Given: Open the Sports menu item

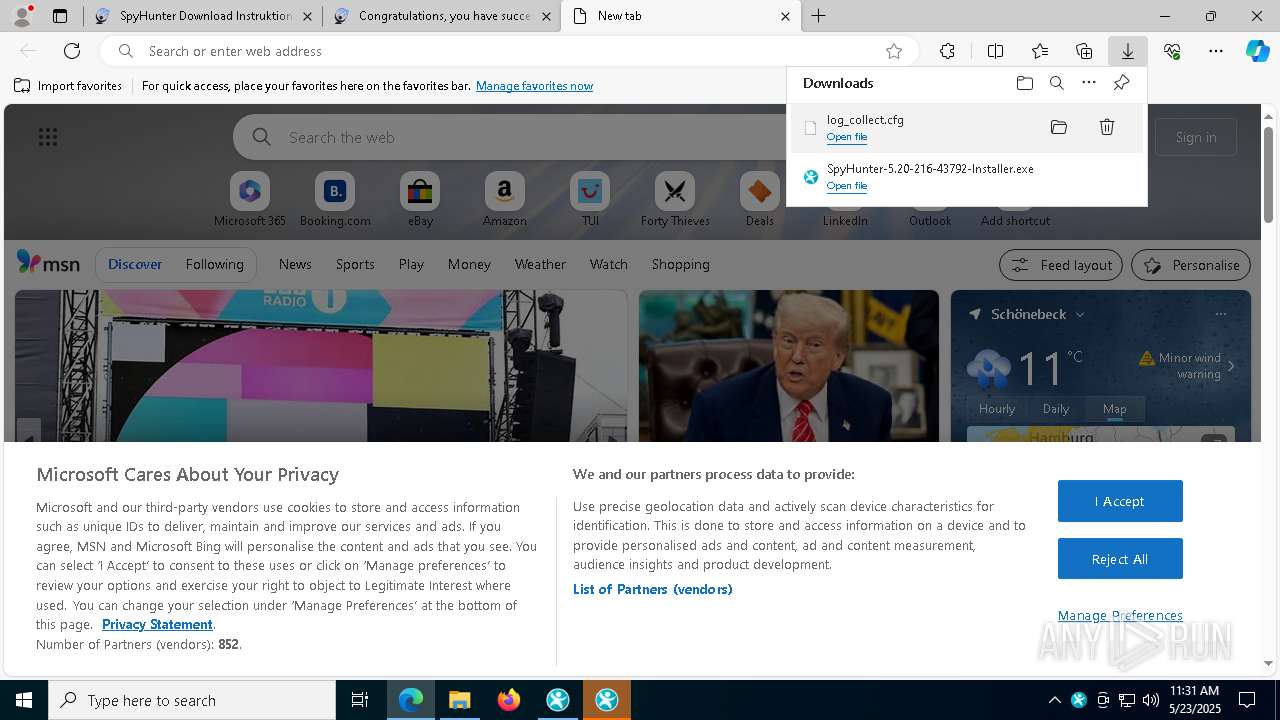Looking at the screenshot, I should (x=355, y=264).
